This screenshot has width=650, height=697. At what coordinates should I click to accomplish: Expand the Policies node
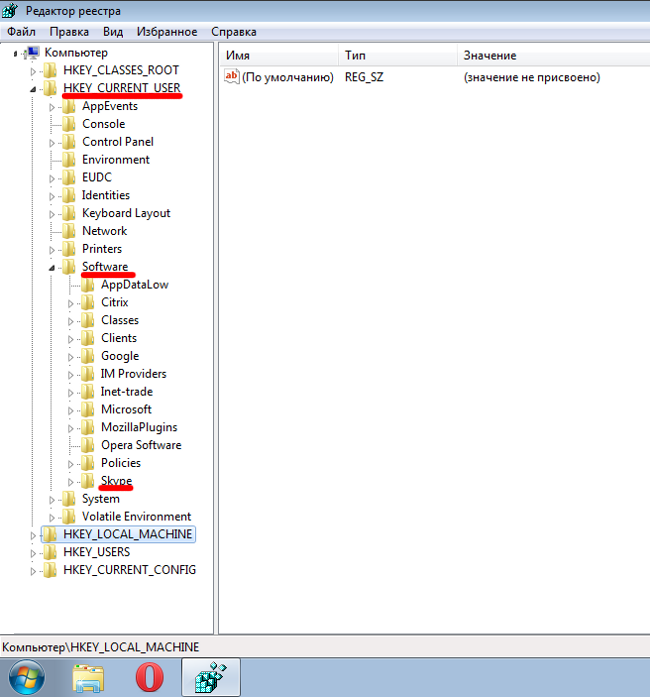point(70,464)
